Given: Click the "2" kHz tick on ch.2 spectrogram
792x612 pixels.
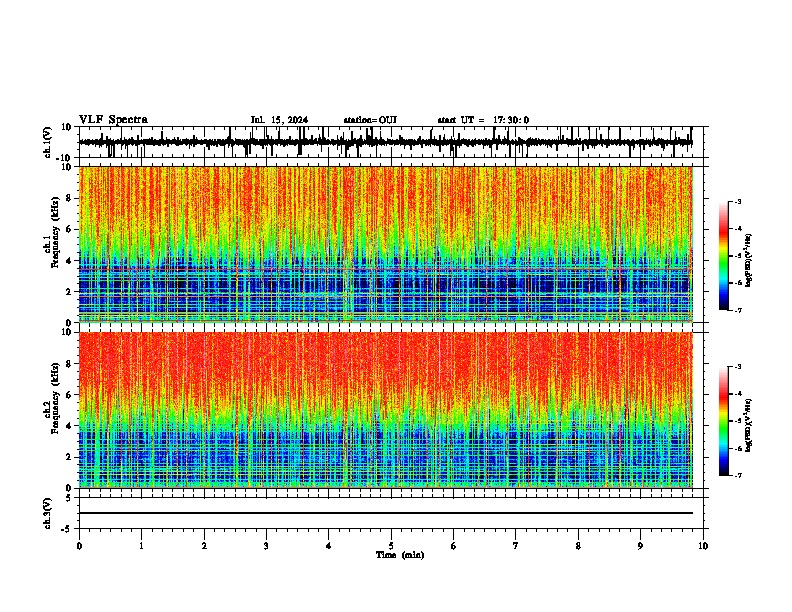Looking at the screenshot, I should [70, 457].
